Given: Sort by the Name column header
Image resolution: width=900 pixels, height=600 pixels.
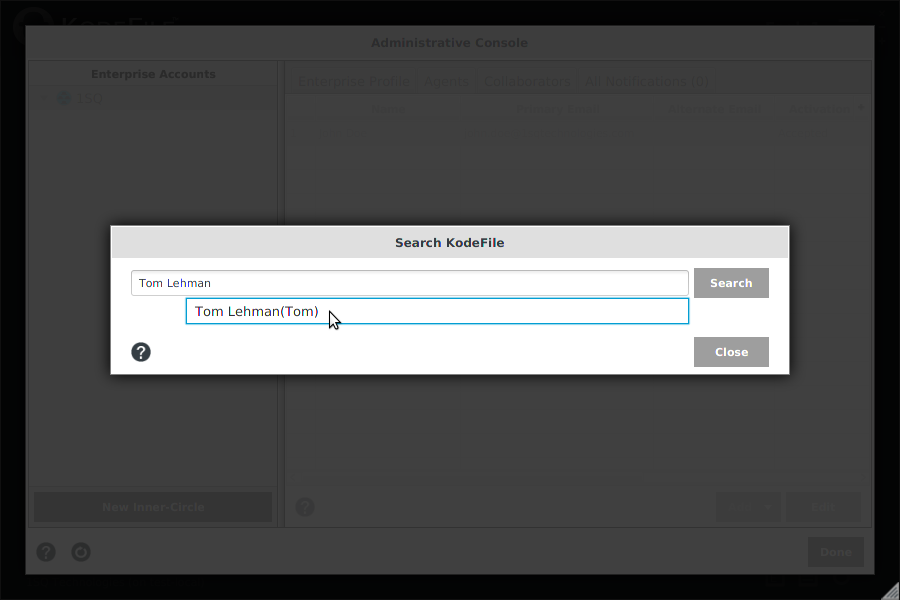Looking at the screenshot, I should point(388,109).
